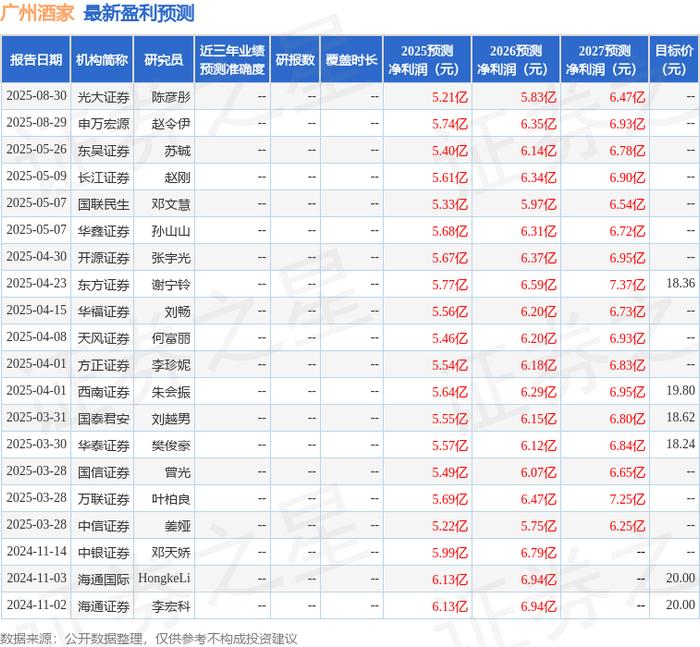The width and height of the screenshot is (700, 647).
Task: Click the date 2024-11-02
Action: (x=37, y=605)
